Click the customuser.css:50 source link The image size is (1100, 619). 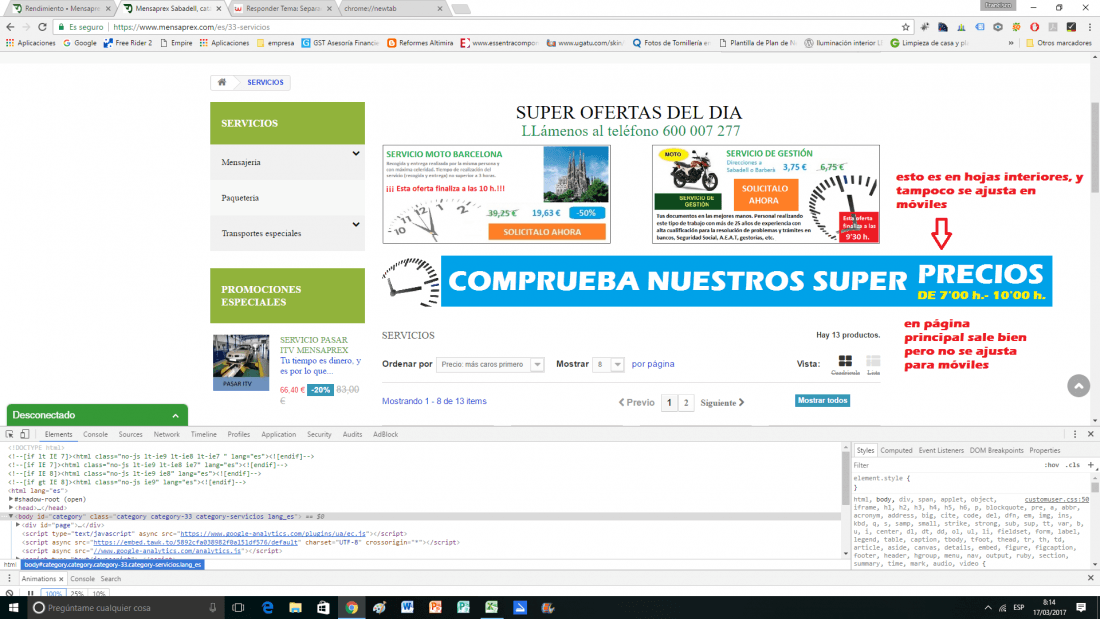[x=1057, y=499]
